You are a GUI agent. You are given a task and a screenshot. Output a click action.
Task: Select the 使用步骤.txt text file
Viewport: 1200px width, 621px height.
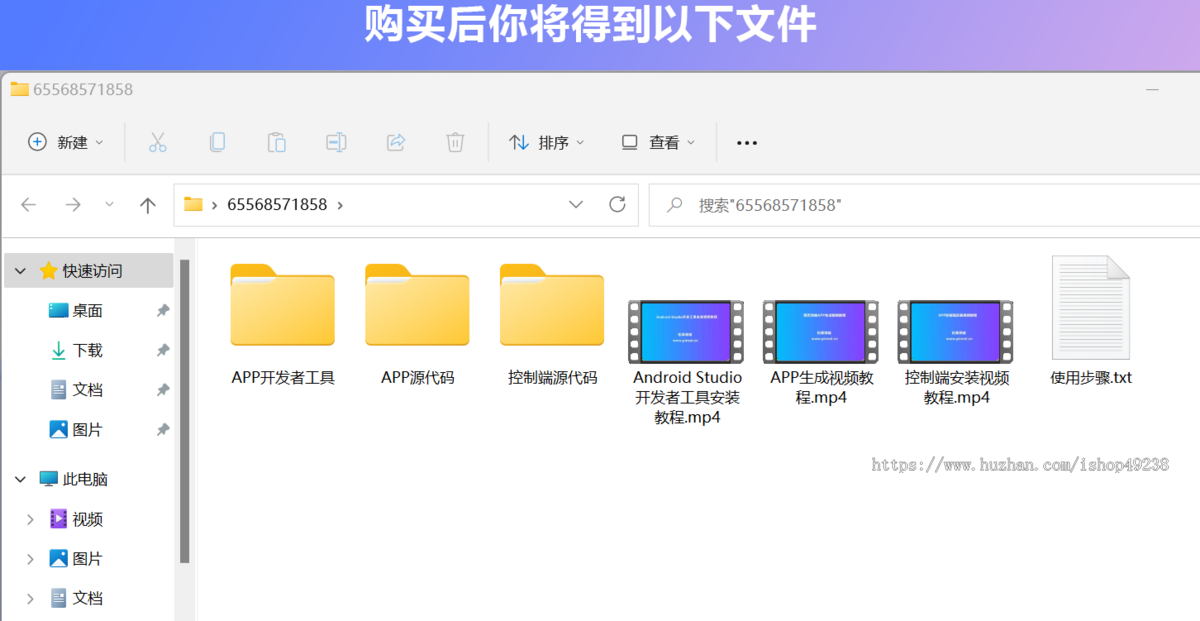coord(1091,321)
